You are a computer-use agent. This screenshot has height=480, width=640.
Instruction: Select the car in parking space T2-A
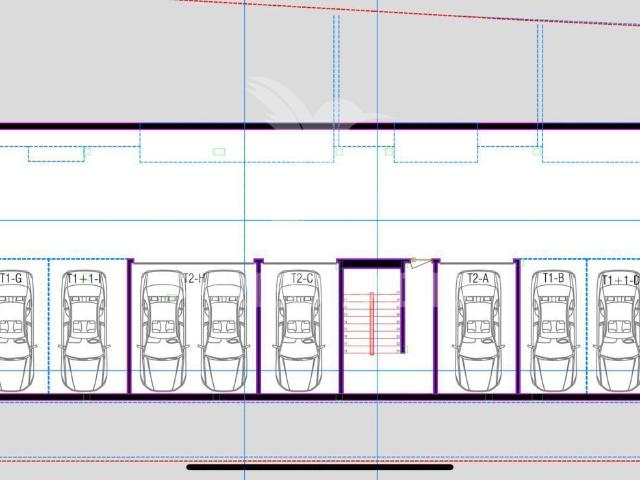point(478,331)
